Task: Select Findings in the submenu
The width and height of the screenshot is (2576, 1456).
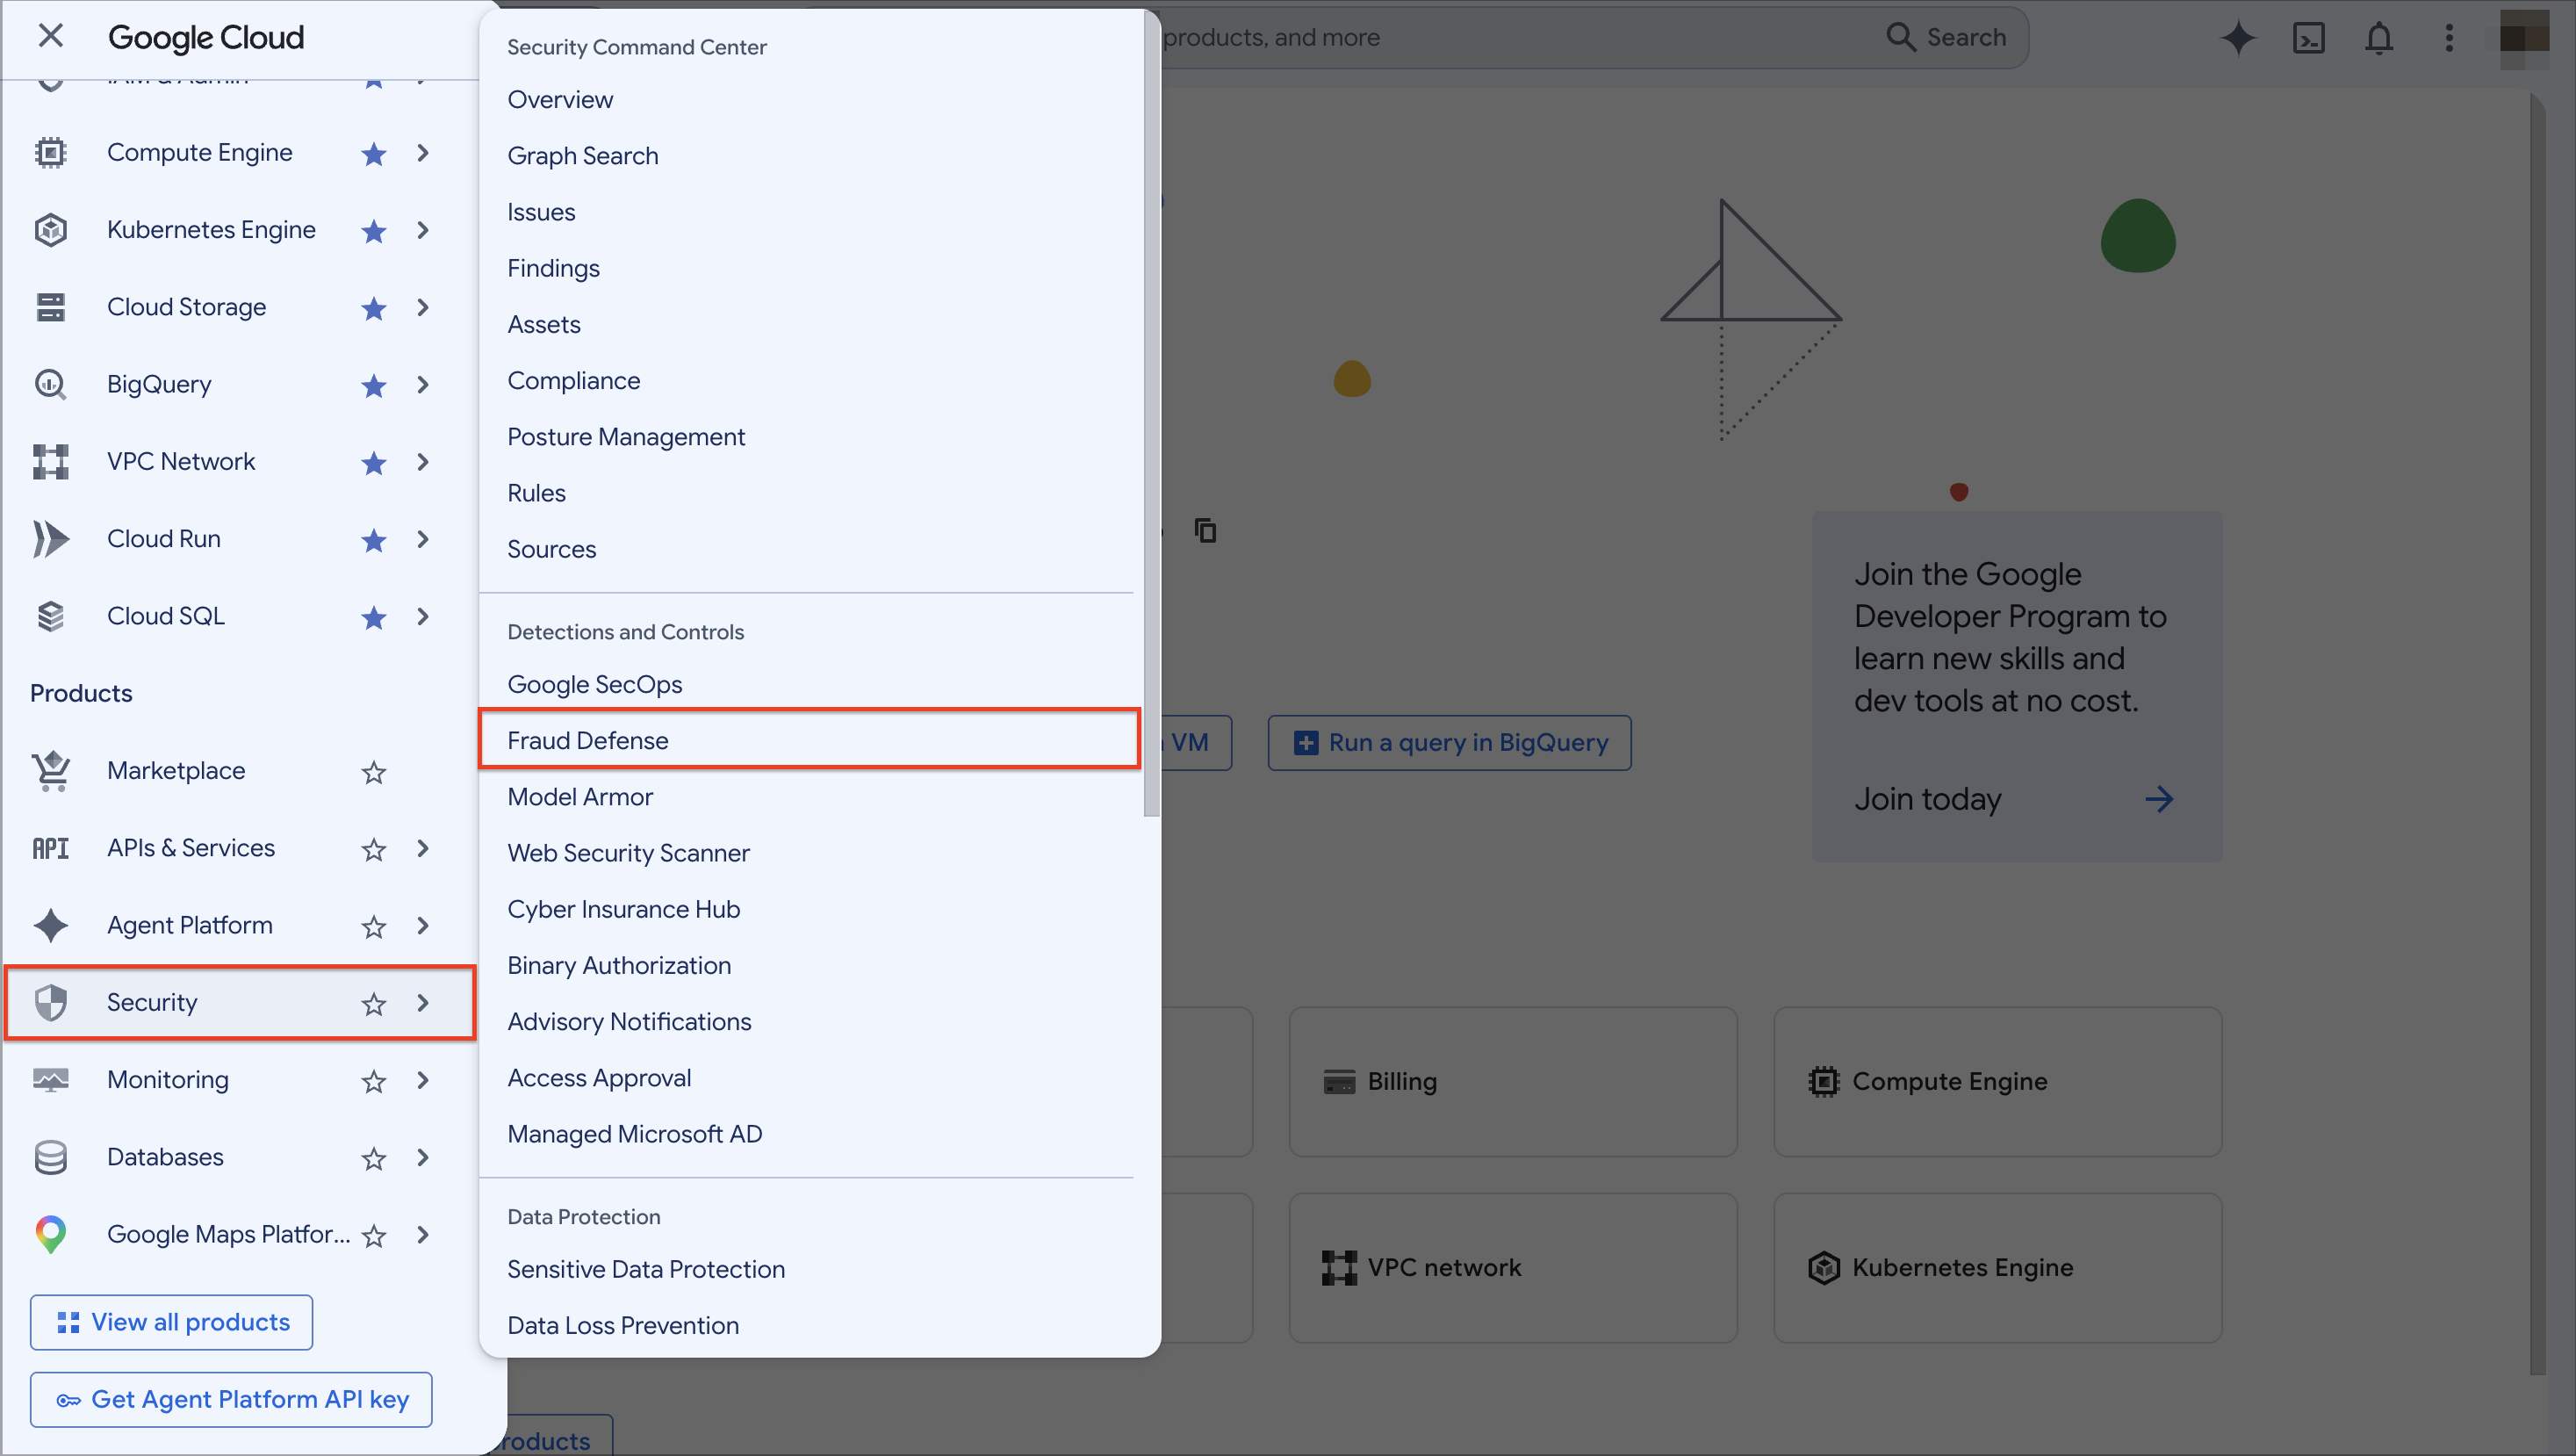Action: point(809,268)
